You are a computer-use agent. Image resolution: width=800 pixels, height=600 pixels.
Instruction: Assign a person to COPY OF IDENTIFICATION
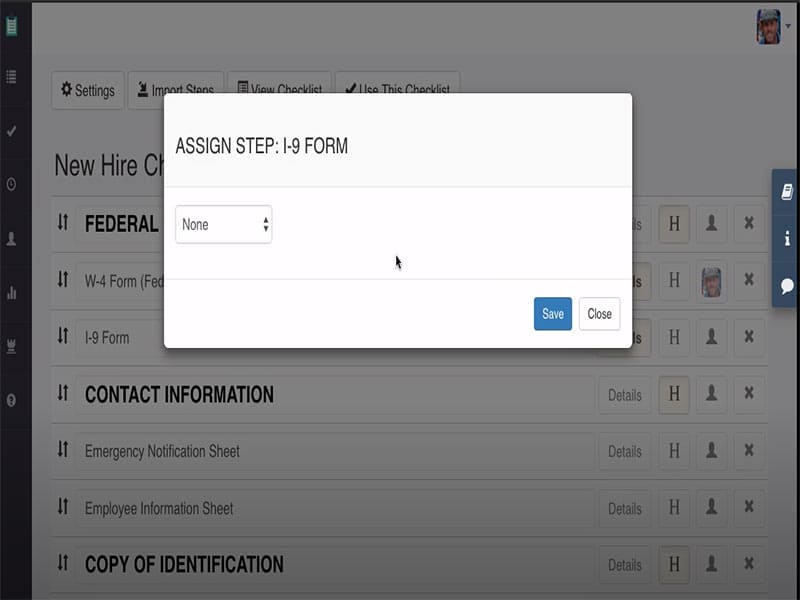(711, 564)
